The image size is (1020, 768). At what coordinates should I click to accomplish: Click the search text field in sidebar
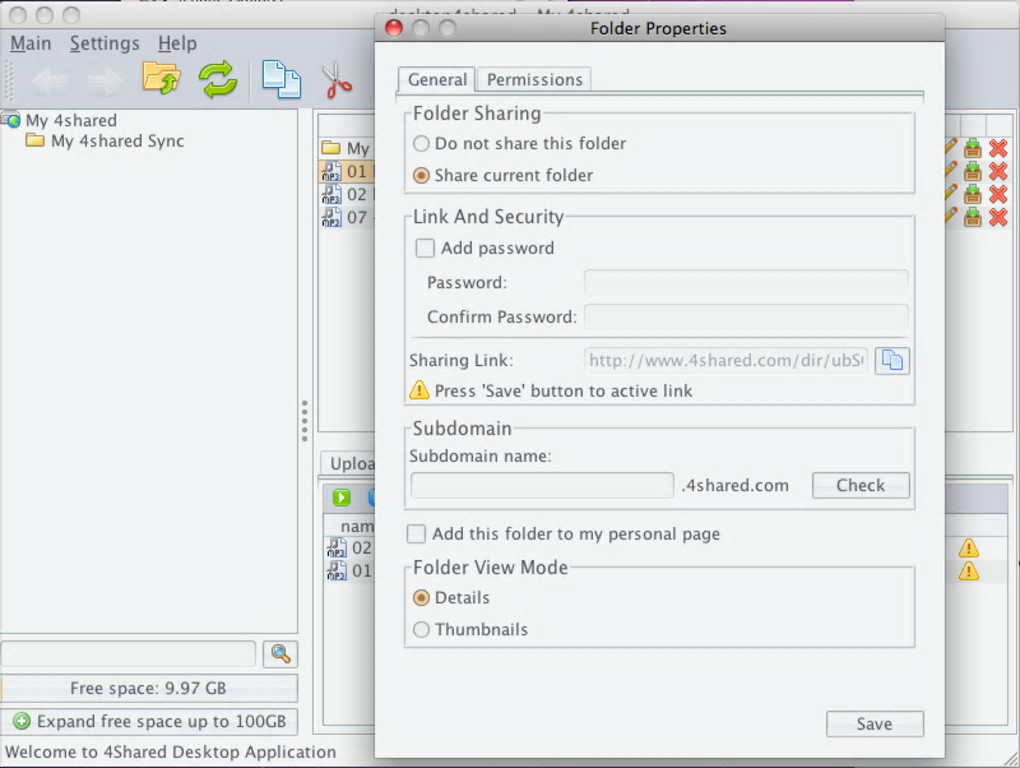tap(128, 654)
